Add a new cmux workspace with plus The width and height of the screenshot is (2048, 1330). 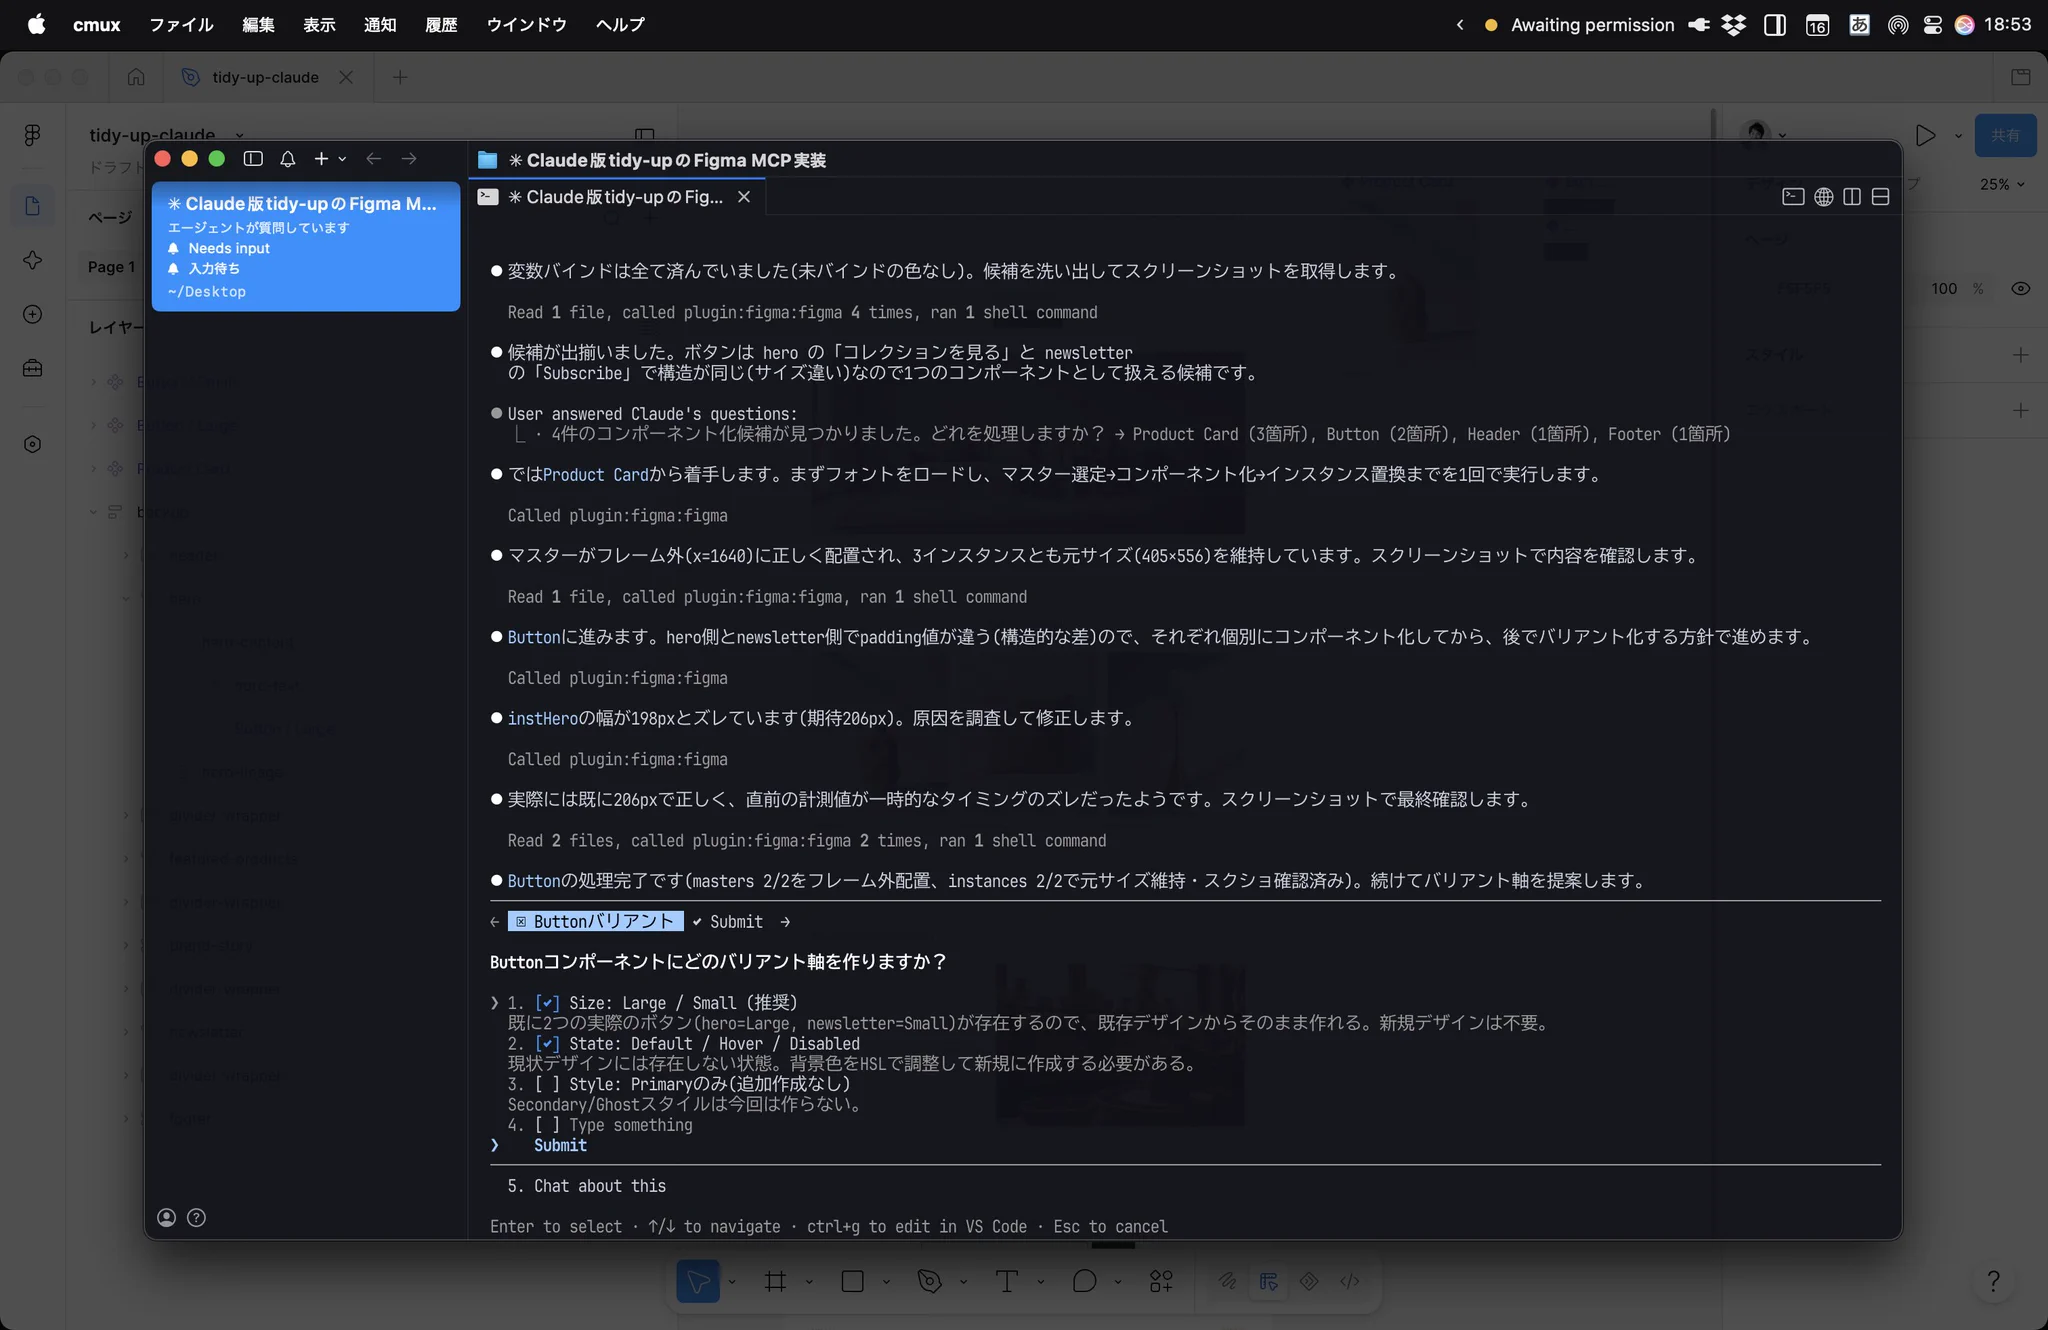click(321, 159)
